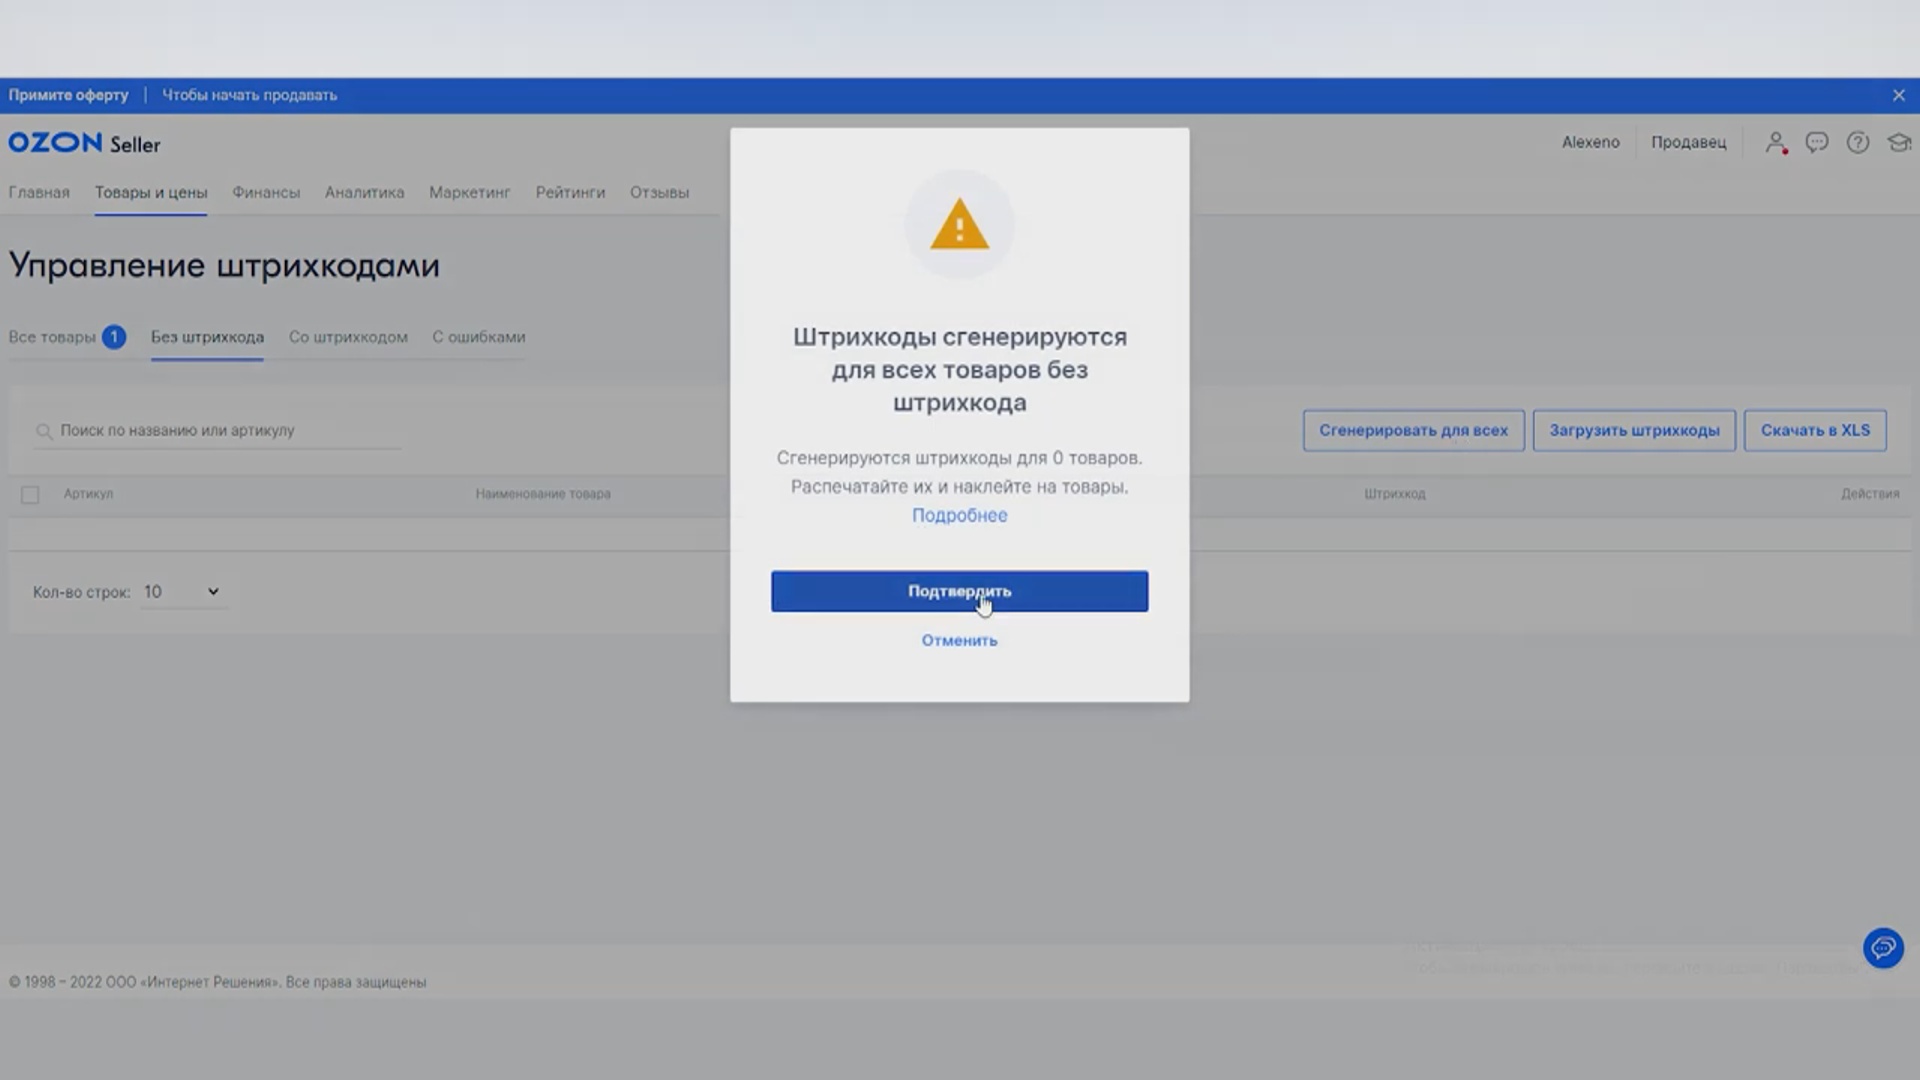The height and width of the screenshot is (1080, 1920).
Task: Click the Alexeno account name
Action: pyautogui.click(x=1590, y=142)
